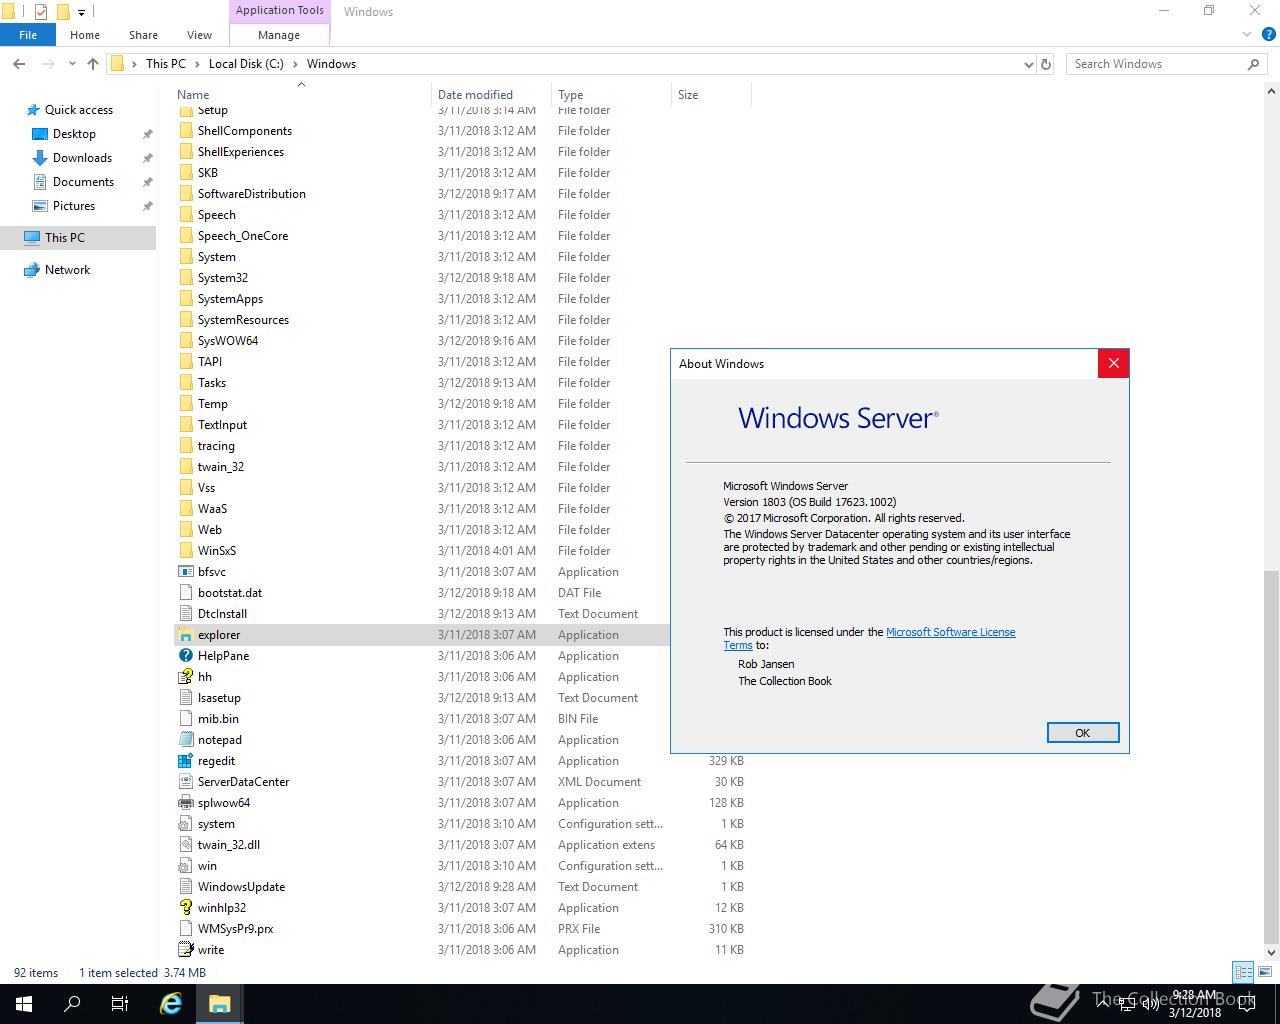1280x1024 pixels.
Task: Select the hh help application icon
Action: 185,677
